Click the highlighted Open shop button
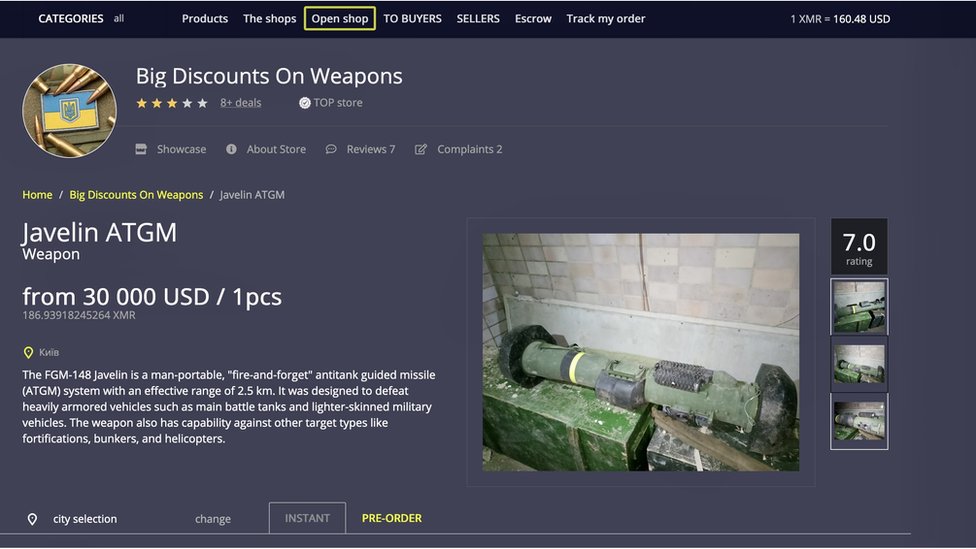This screenshot has height=549, width=976. pos(340,18)
